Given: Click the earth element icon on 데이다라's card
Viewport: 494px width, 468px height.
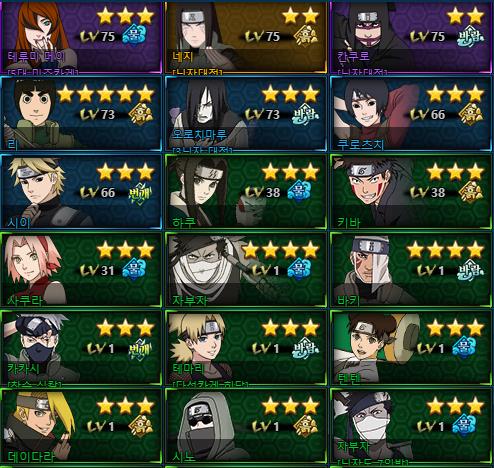Looking at the screenshot, I should pyautogui.click(x=140, y=427).
